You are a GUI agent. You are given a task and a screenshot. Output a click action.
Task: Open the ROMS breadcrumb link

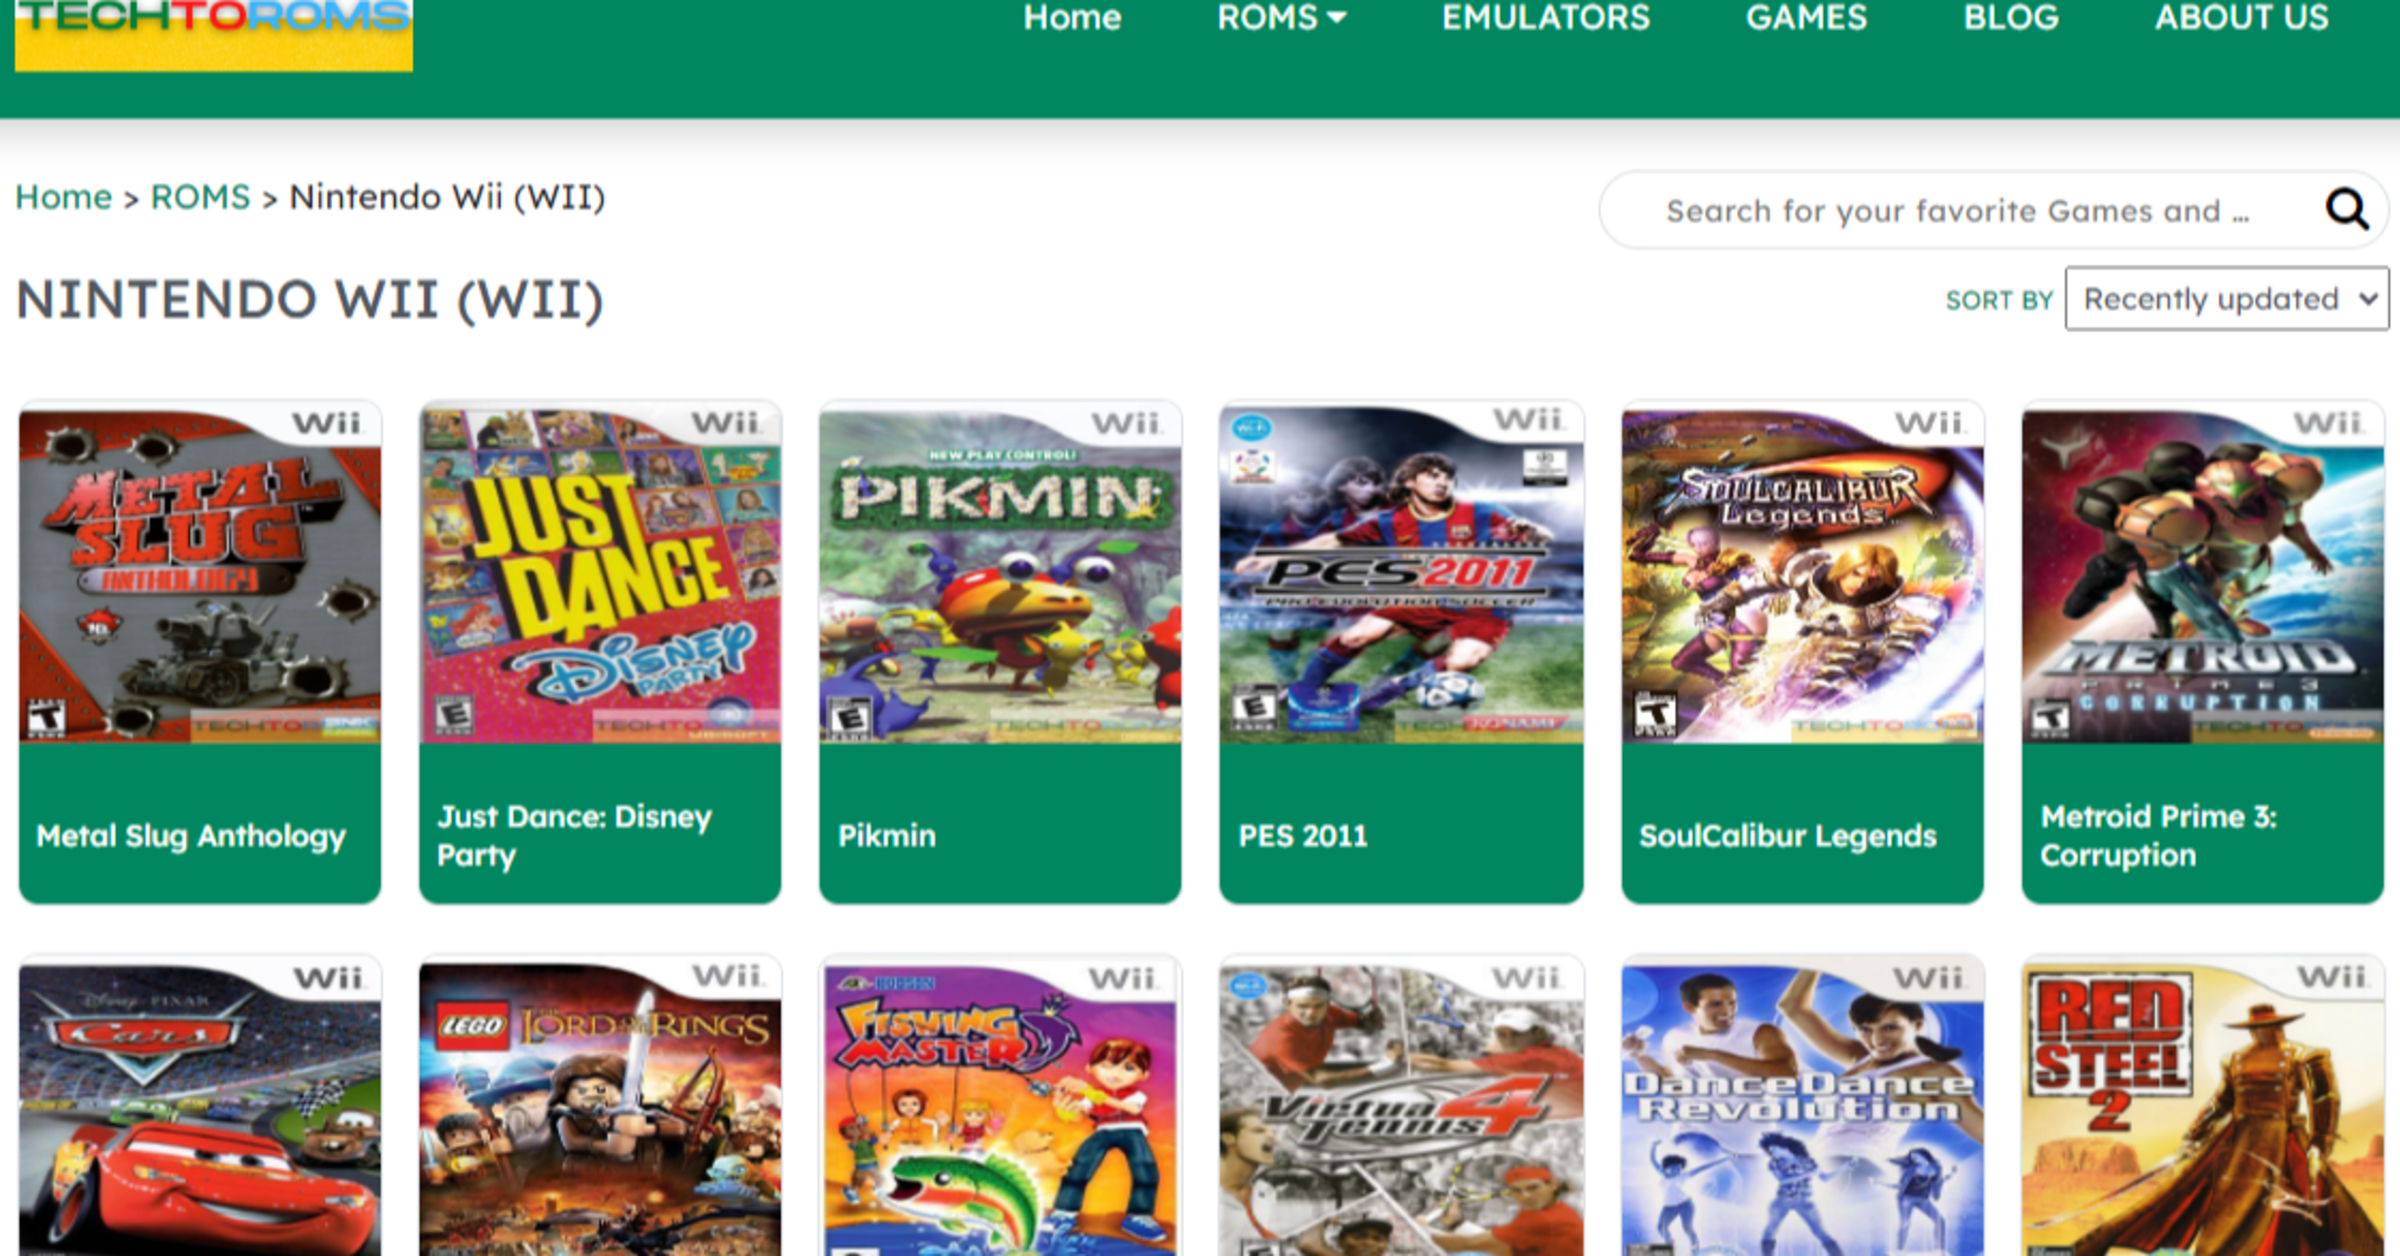(x=200, y=197)
